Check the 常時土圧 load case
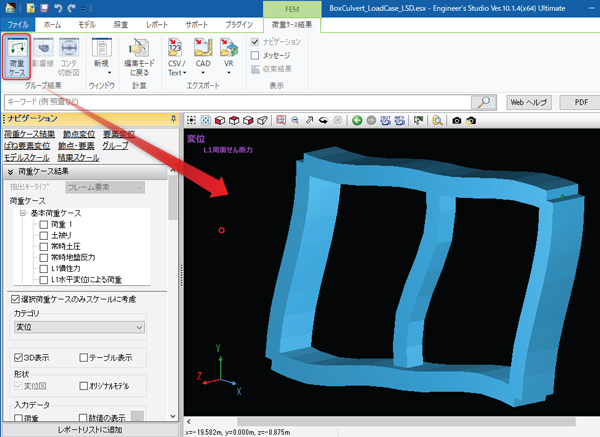Image resolution: width=600 pixels, height=437 pixels. pyautogui.click(x=44, y=246)
